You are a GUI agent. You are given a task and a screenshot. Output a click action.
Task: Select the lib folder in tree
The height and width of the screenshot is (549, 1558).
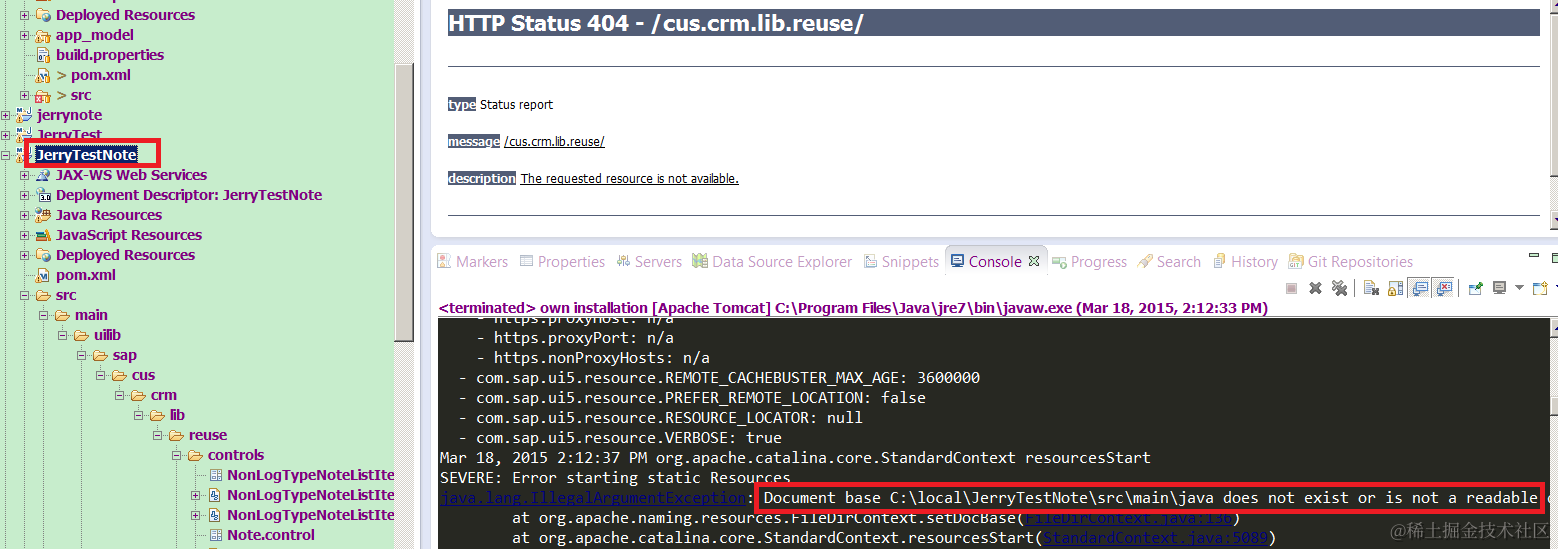tap(177, 415)
